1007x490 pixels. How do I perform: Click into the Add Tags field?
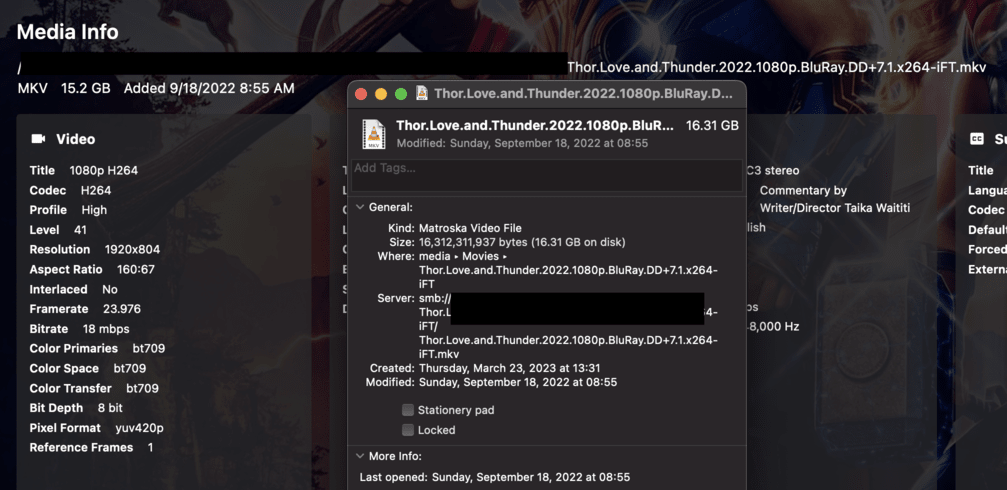pos(547,175)
